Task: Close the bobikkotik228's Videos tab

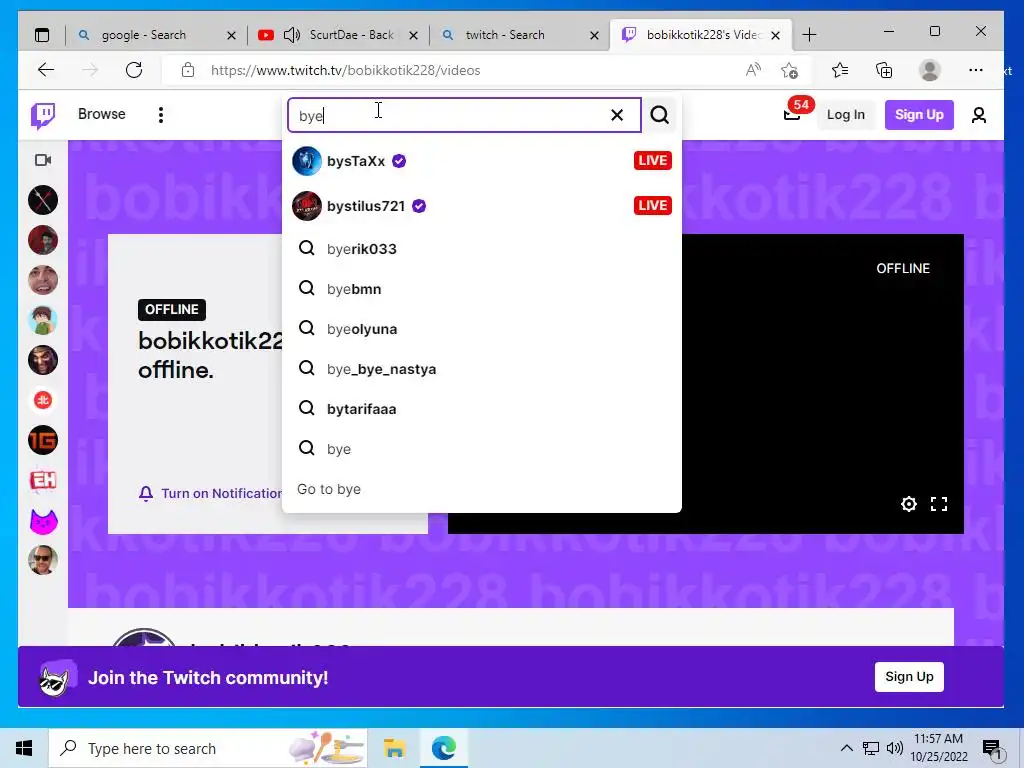Action: pos(775,35)
